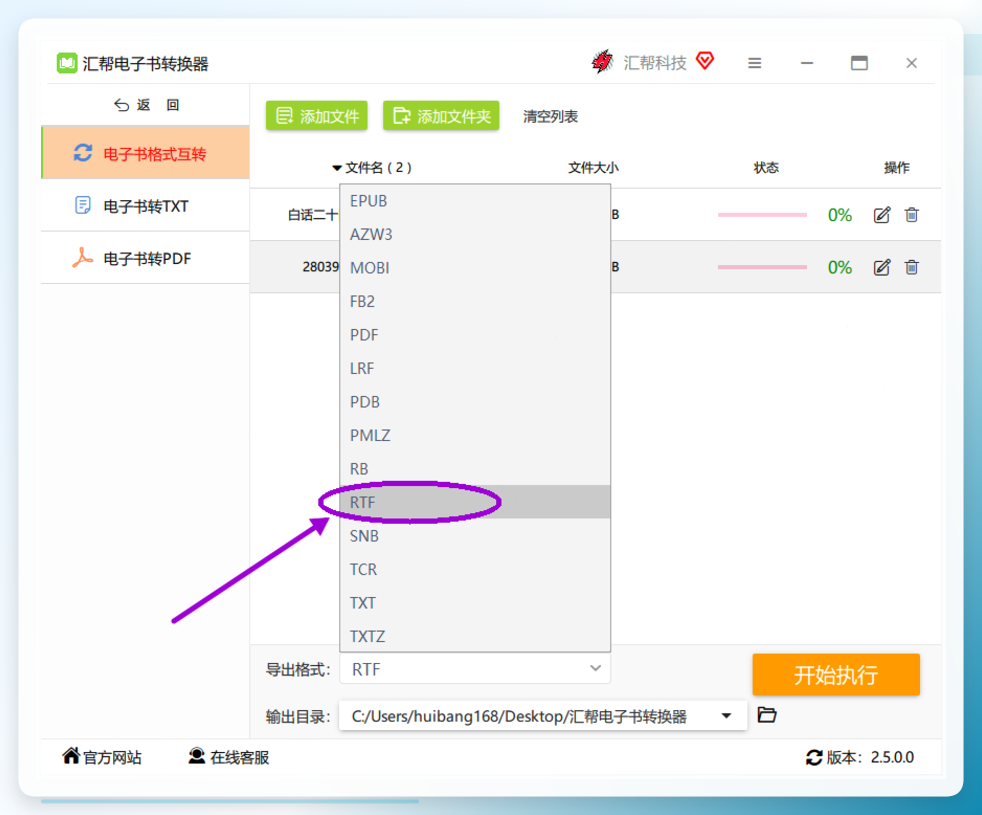Click the progress bar of 28039 row

pos(762,267)
